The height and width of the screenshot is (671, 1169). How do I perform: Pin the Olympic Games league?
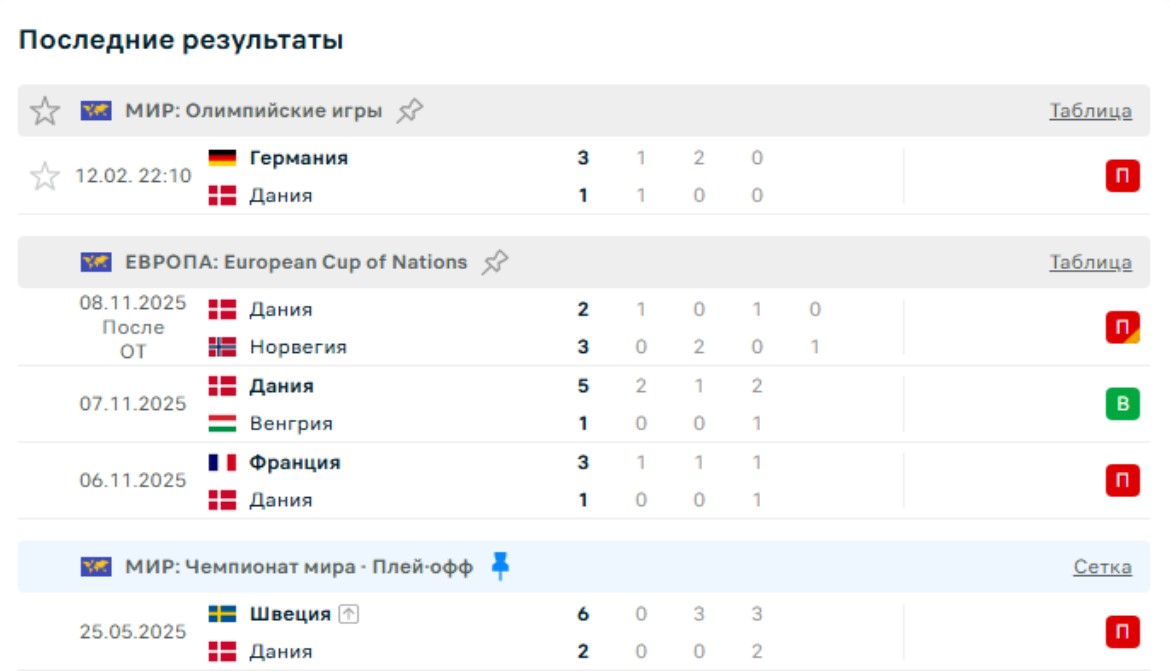(x=409, y=111)
